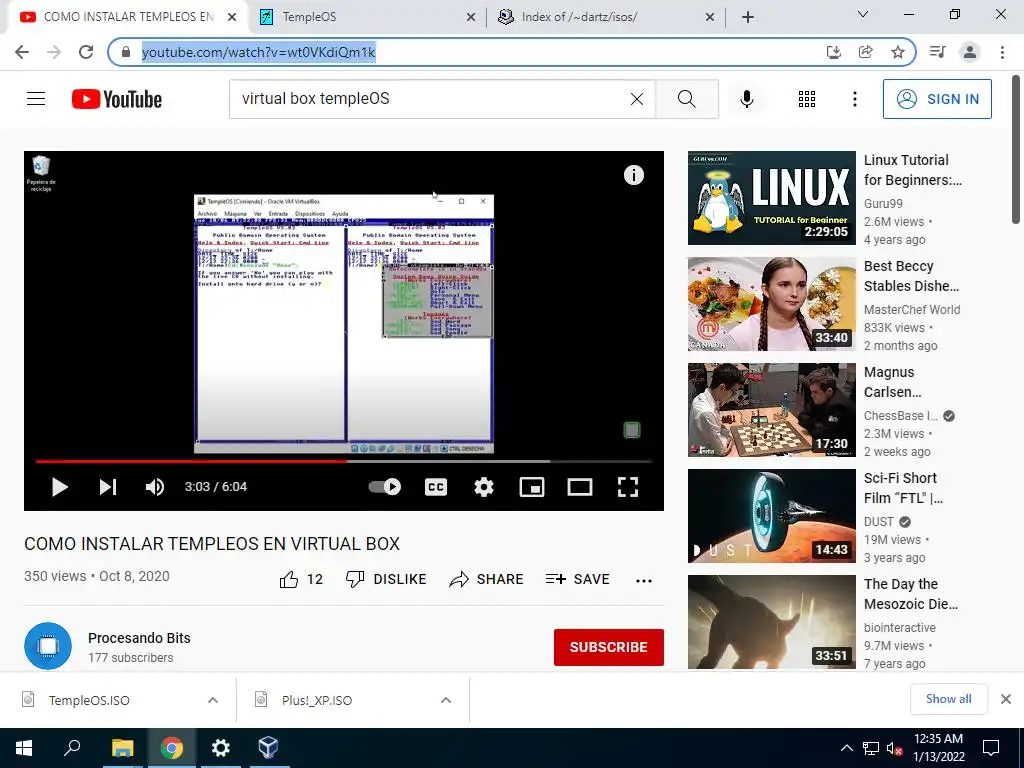The image size is (1024, 768).
Task: Open a new browser tab
Action: coord(748,17)
